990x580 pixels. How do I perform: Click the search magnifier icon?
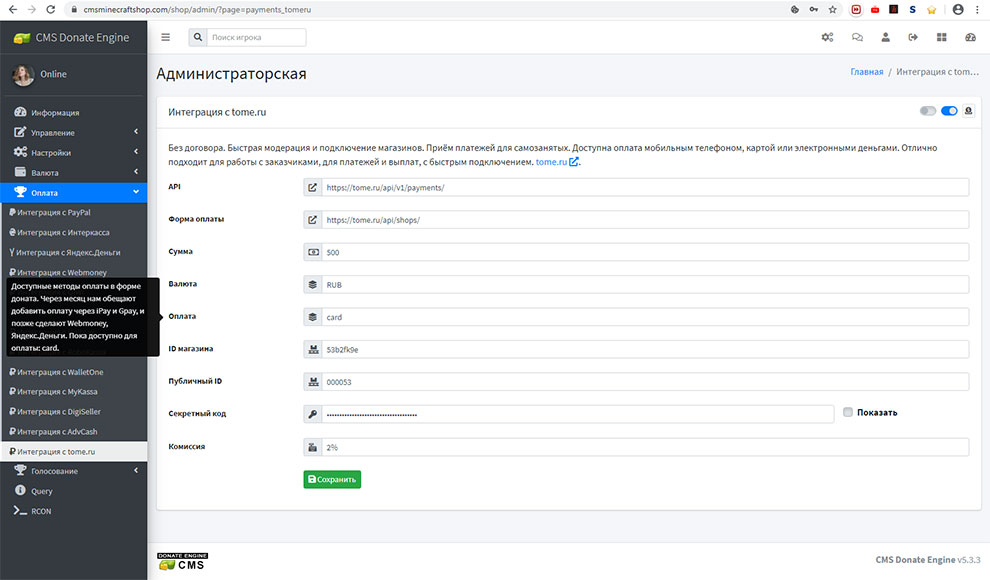coord(198,38)
